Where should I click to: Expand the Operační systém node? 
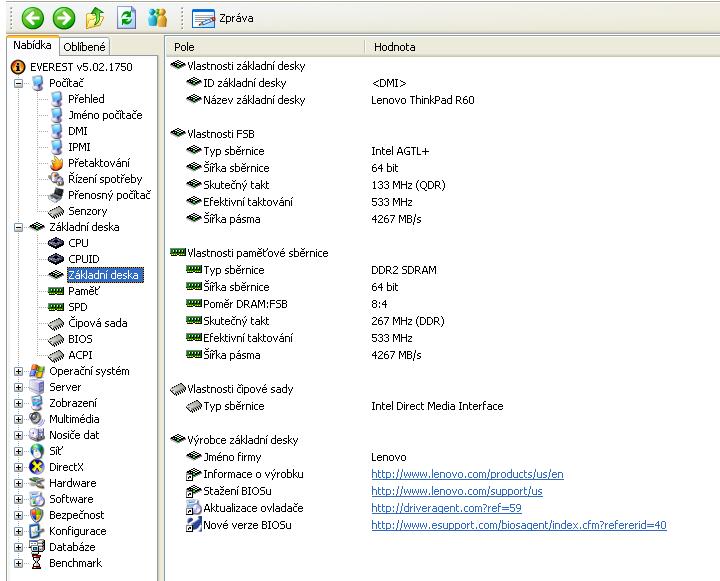pos(19,371)
